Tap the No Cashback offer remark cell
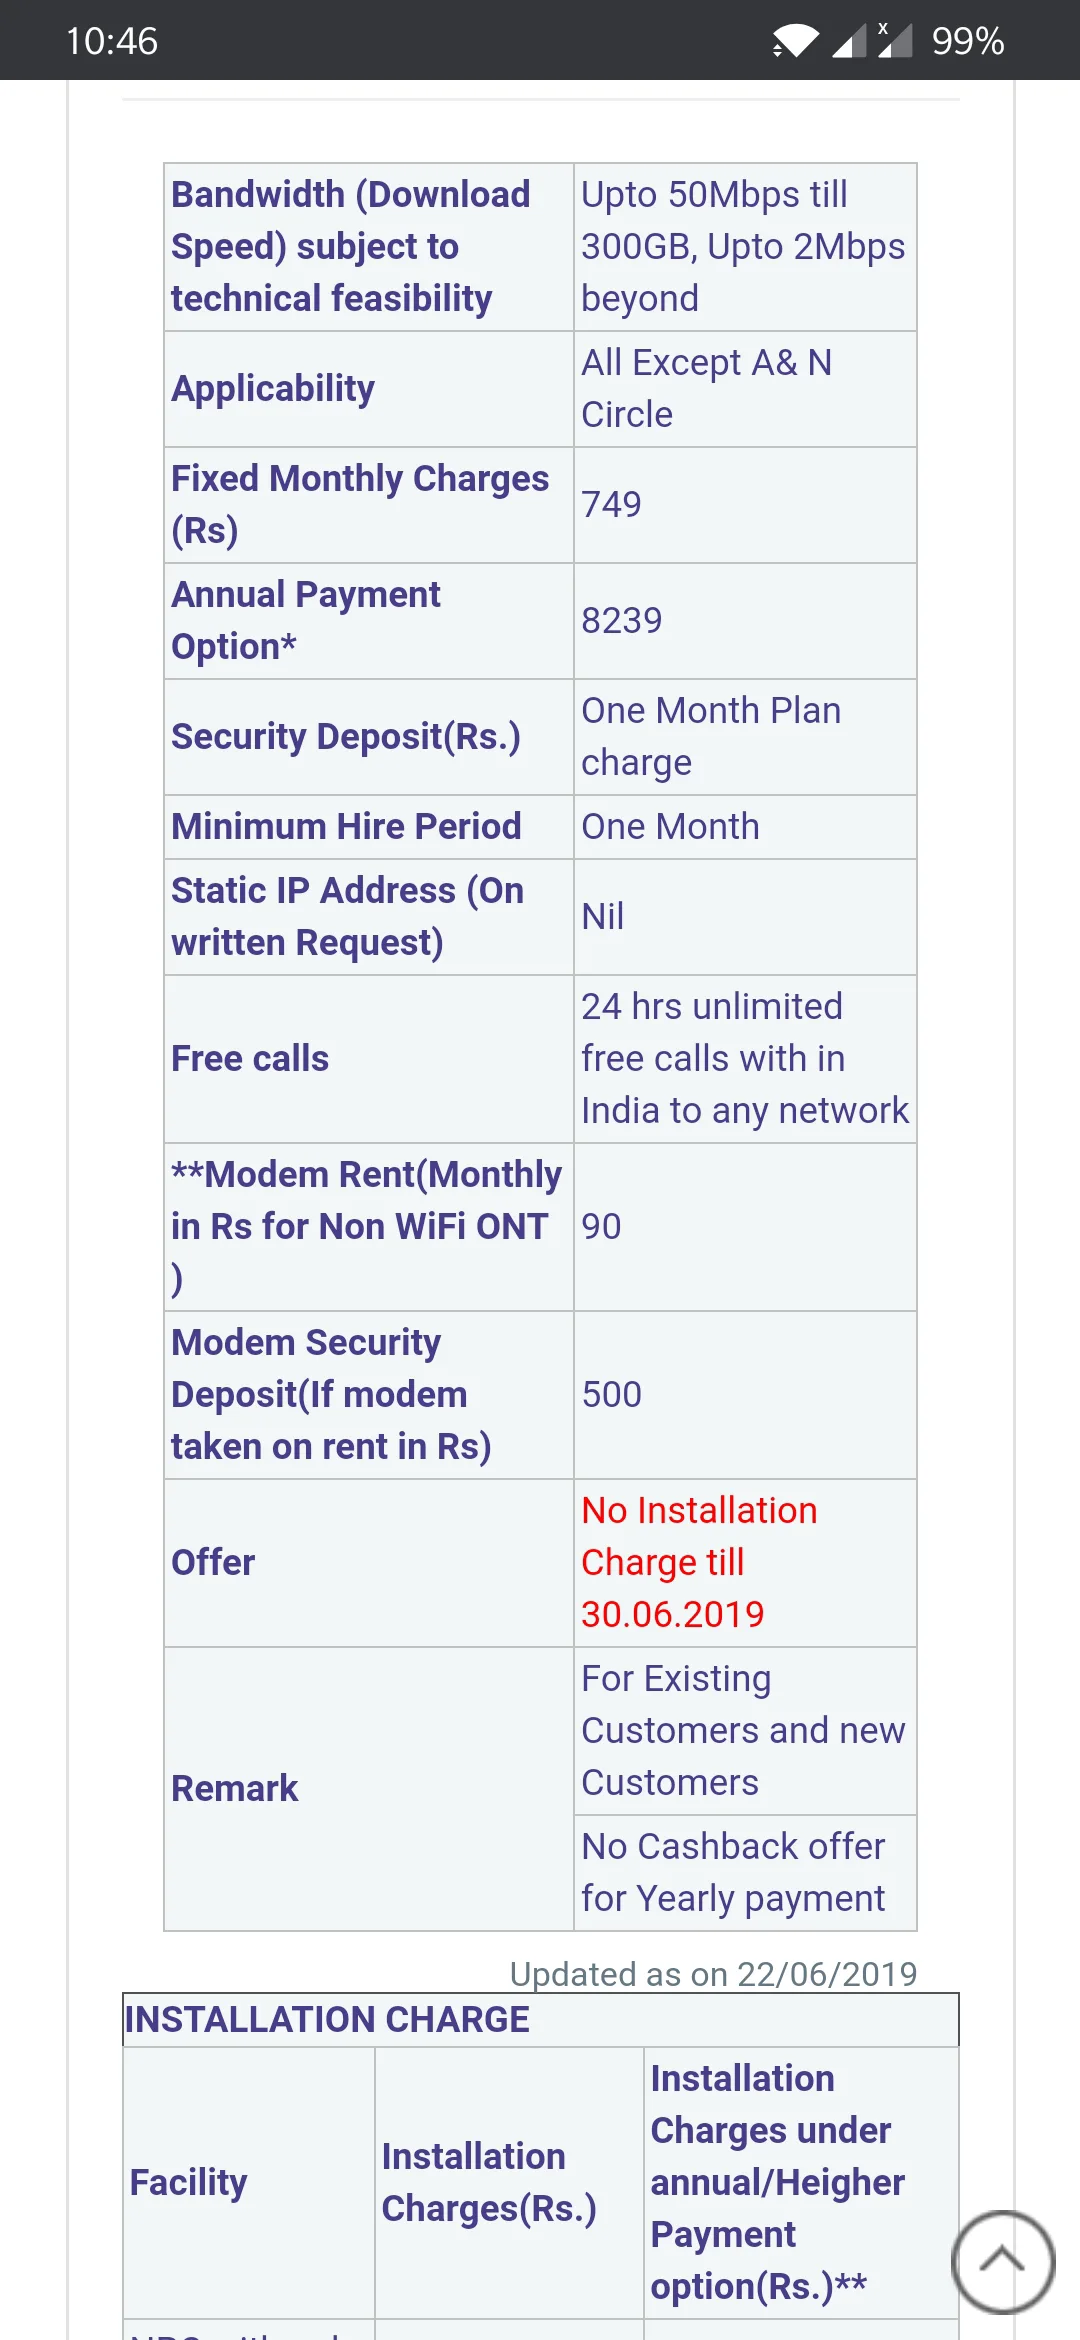The height and width of the screenshot is (2340, 1080). pos(734,1872)
